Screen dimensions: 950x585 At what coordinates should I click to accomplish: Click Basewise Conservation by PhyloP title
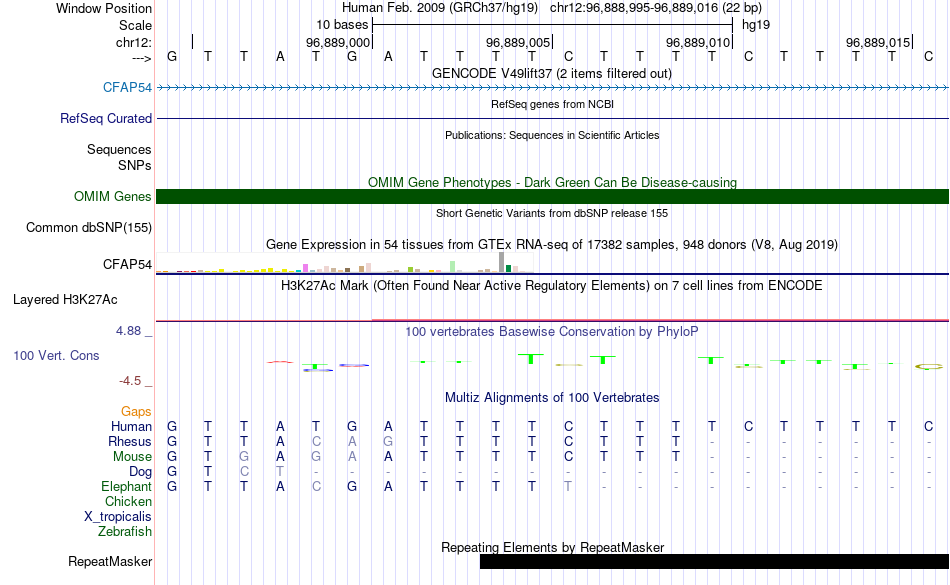(552, 331)
